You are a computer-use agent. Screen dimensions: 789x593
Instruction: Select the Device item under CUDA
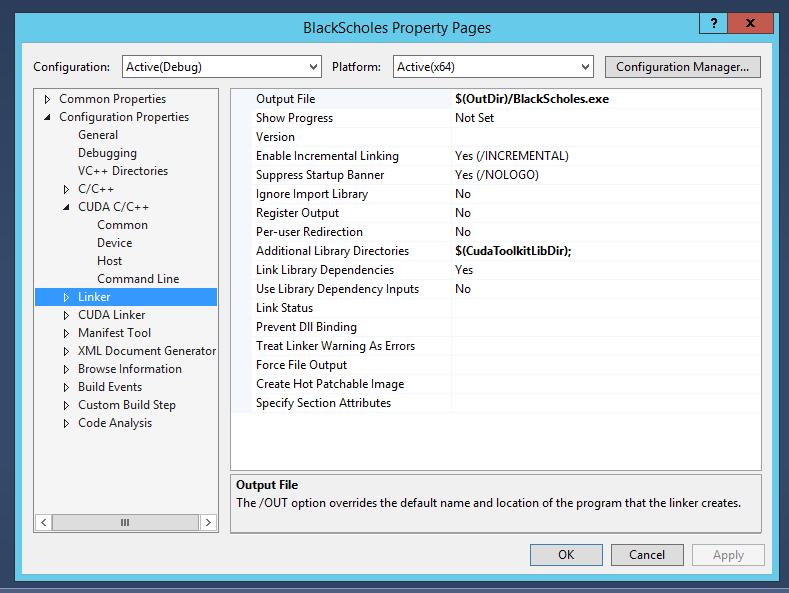click(x=114, y=243)
